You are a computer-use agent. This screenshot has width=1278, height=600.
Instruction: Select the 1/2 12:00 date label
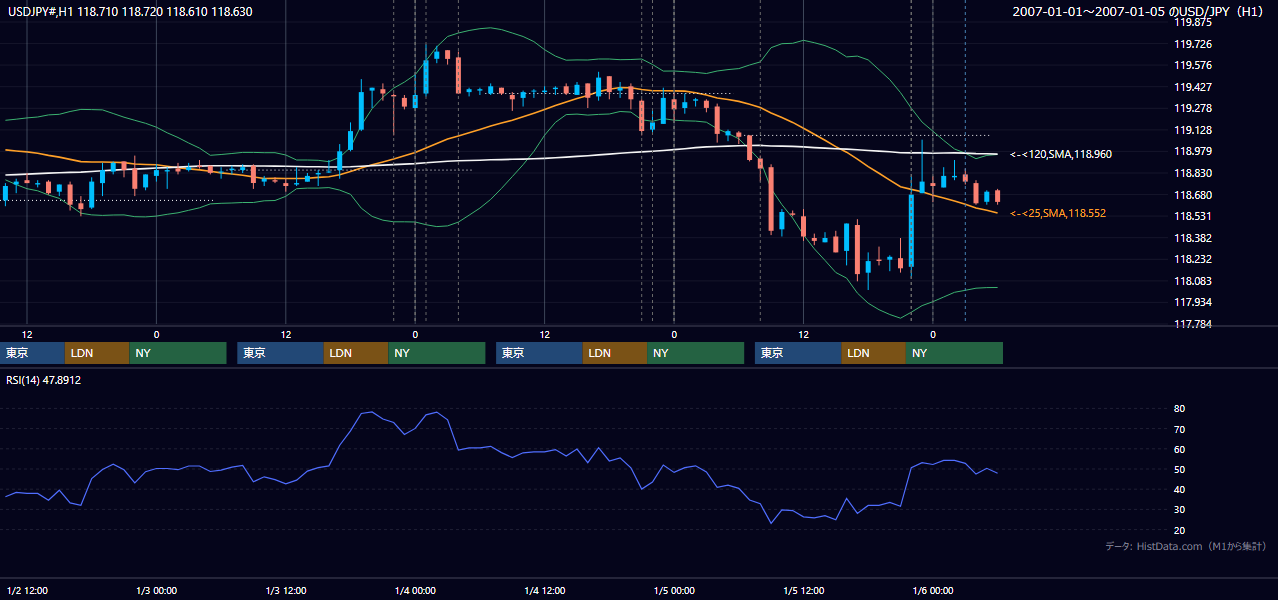click(27, 591)
